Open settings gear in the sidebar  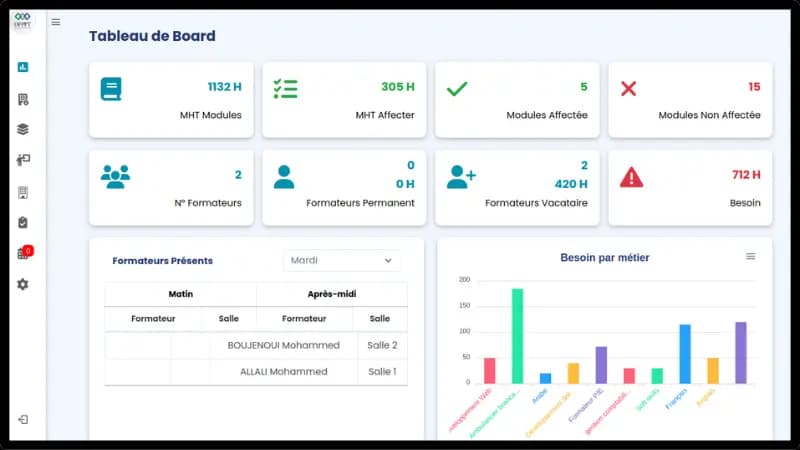point(23,285)
